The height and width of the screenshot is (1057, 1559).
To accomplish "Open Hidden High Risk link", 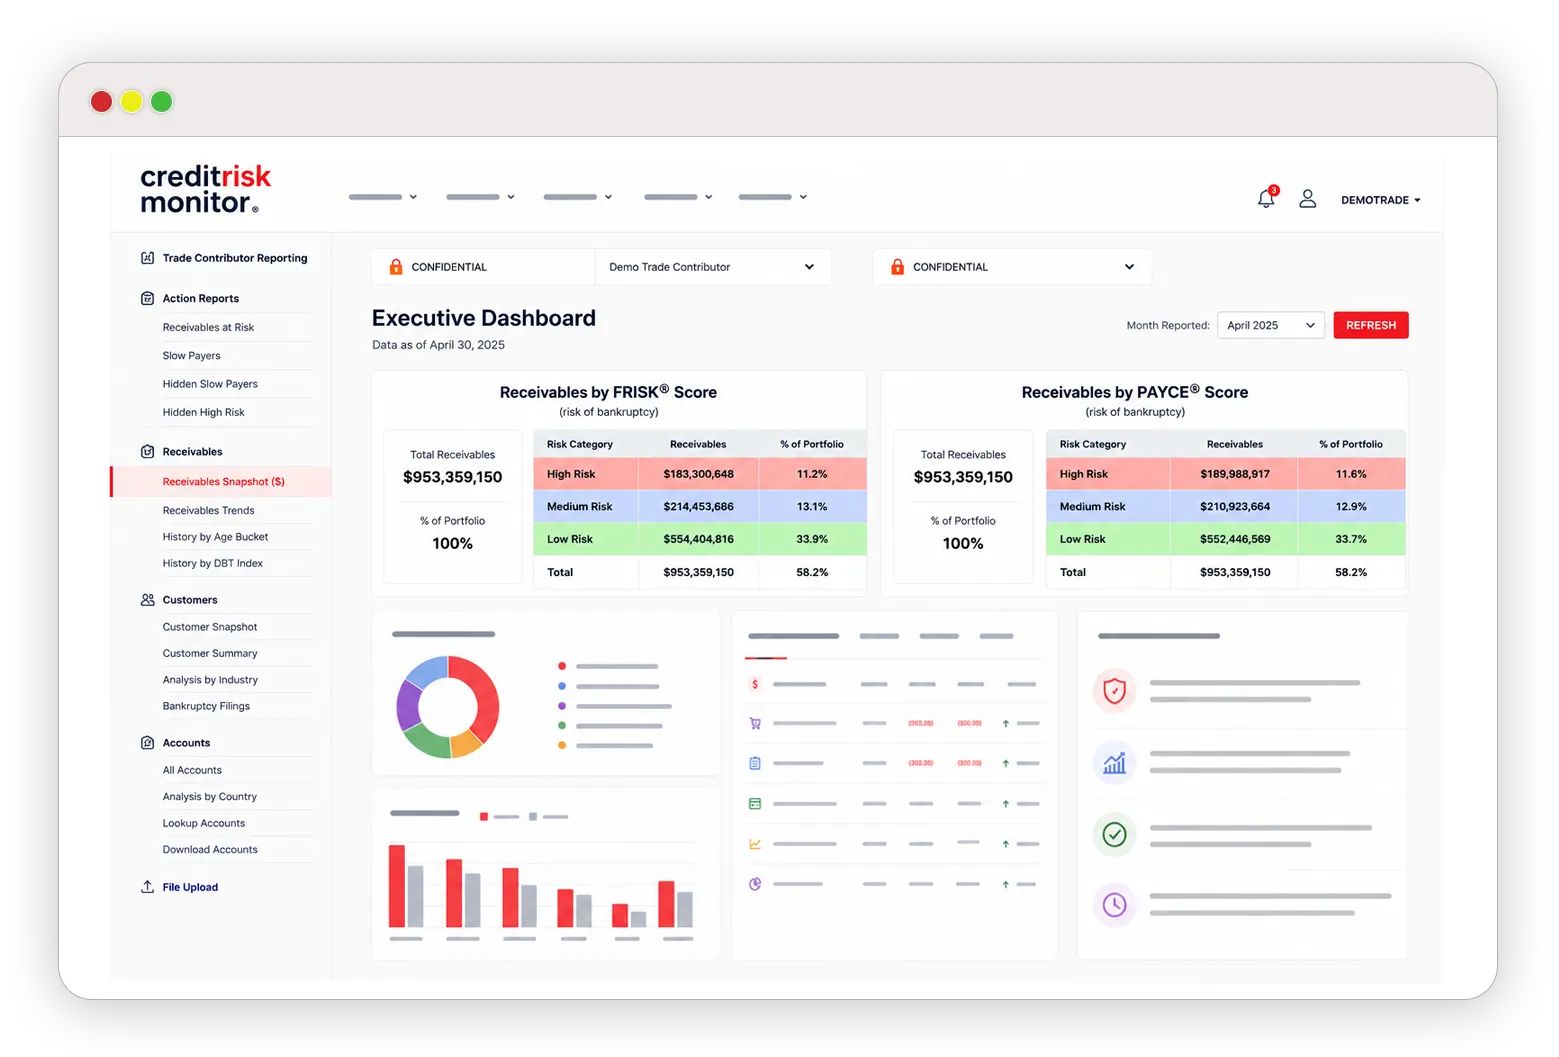I will pos(203,412).
